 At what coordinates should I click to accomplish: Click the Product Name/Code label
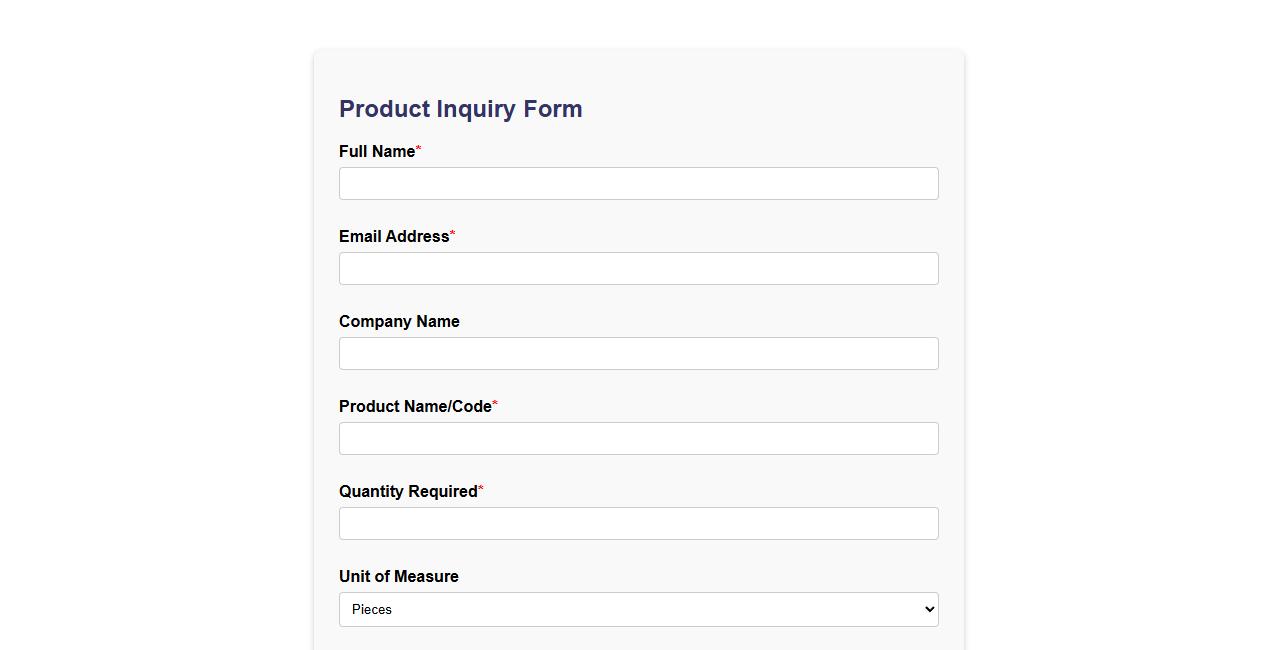(x=415, y=406)
